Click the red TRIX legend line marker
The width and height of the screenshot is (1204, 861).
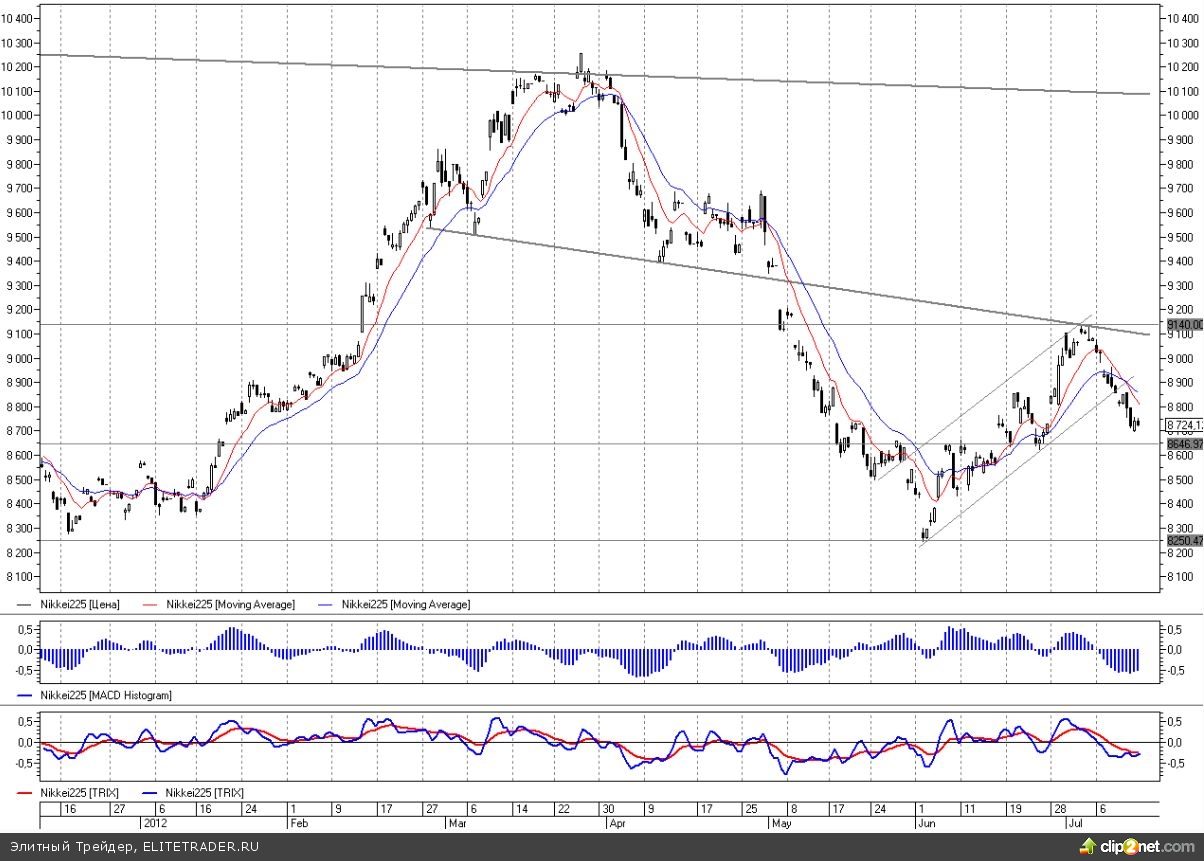click(x=27, y=791)
